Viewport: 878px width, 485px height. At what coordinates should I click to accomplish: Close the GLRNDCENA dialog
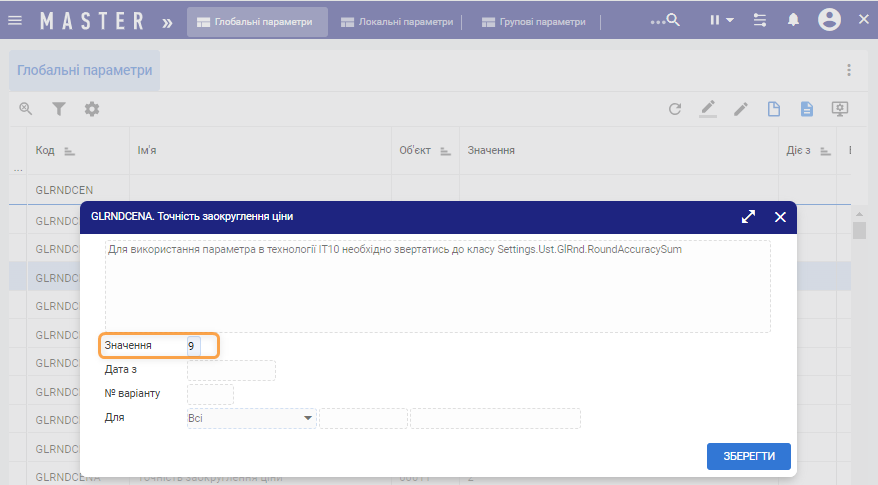pos(780,216)
